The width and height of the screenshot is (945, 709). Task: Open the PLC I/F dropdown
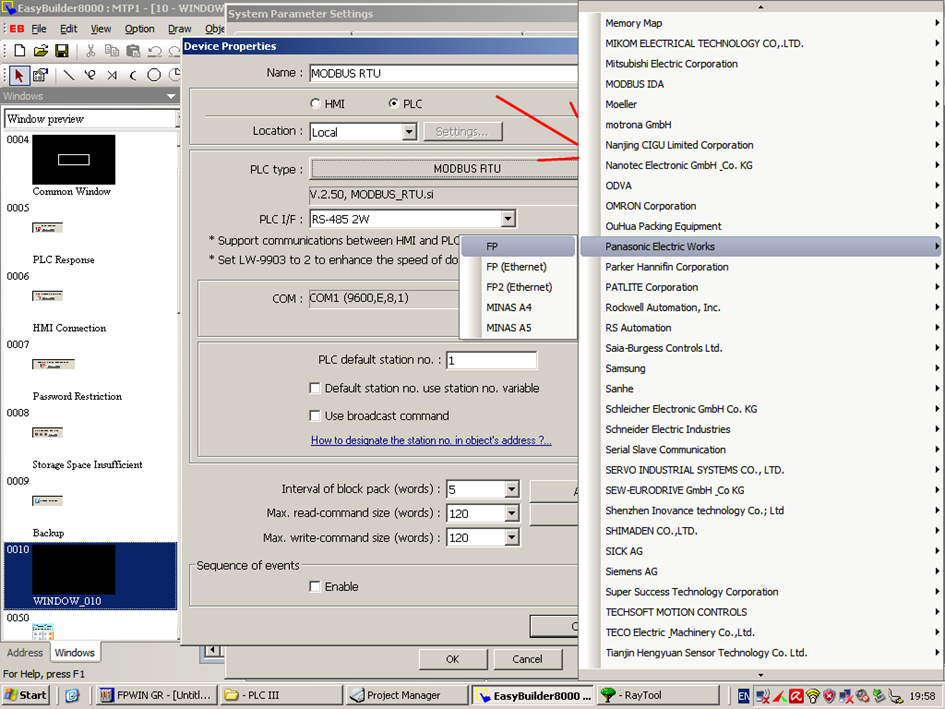pos(507,218)
